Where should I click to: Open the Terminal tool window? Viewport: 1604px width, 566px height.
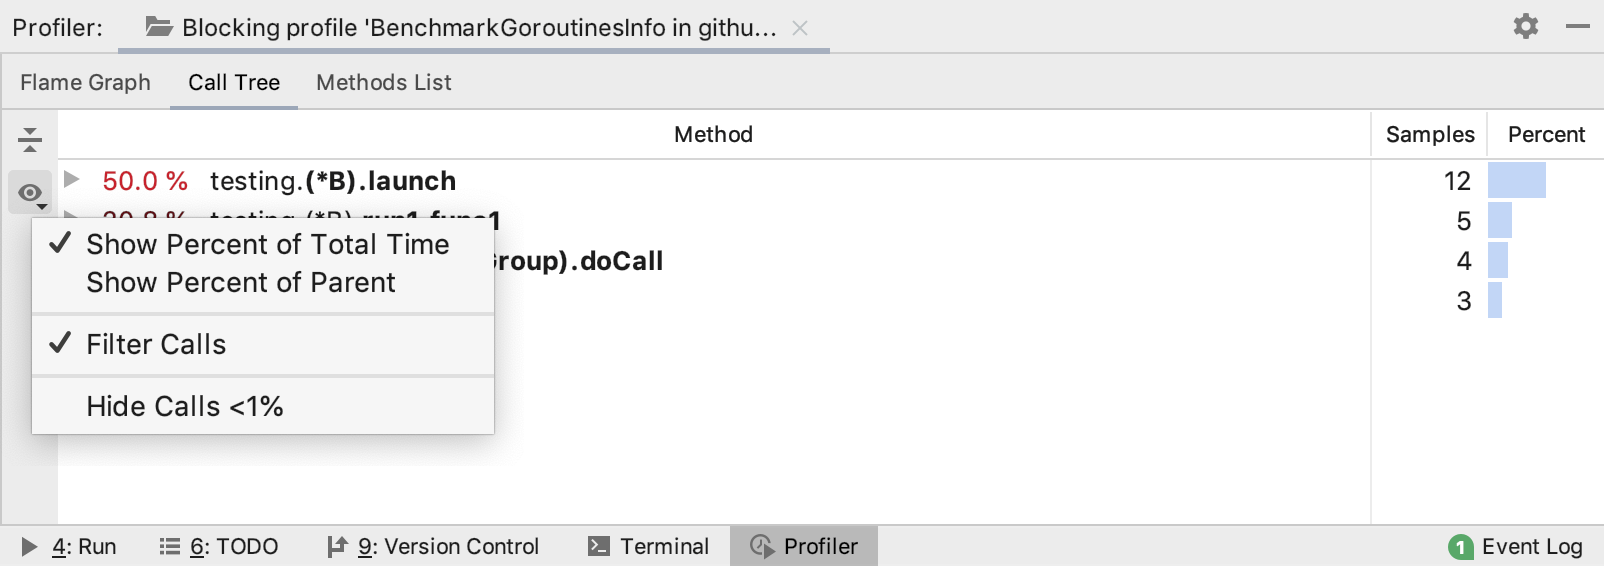click(x=649, y=546)
